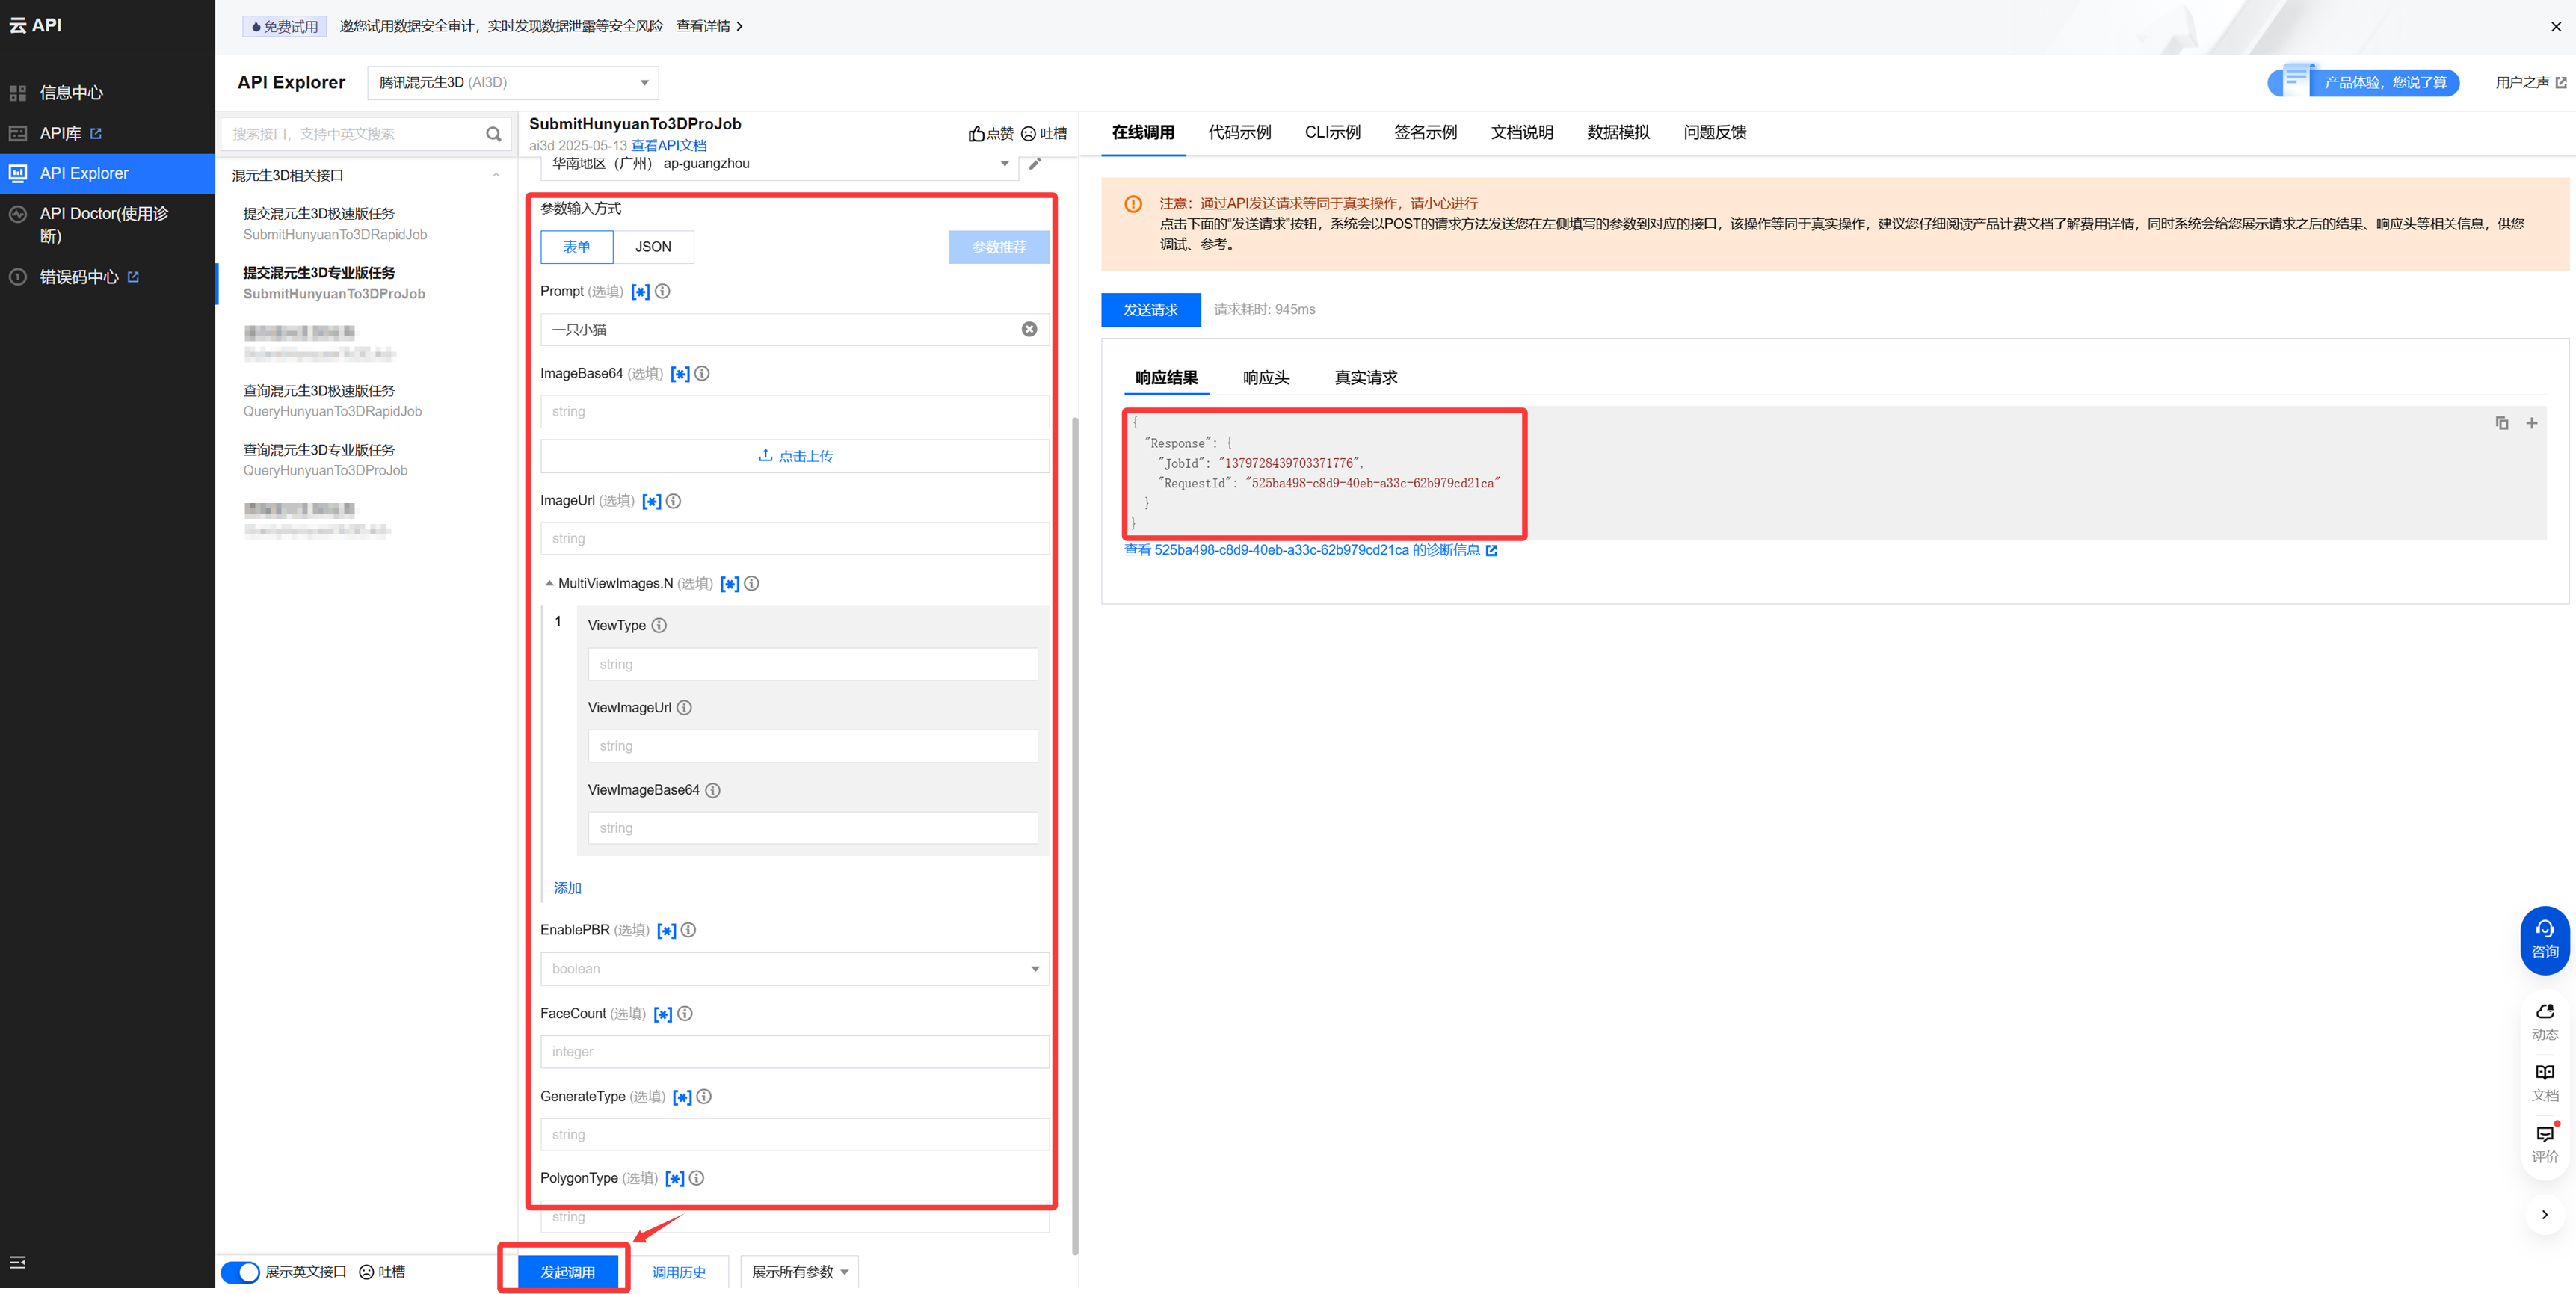Click the copy response icon
Screen dimensions: 2576x1294
tap(2501, 423)
